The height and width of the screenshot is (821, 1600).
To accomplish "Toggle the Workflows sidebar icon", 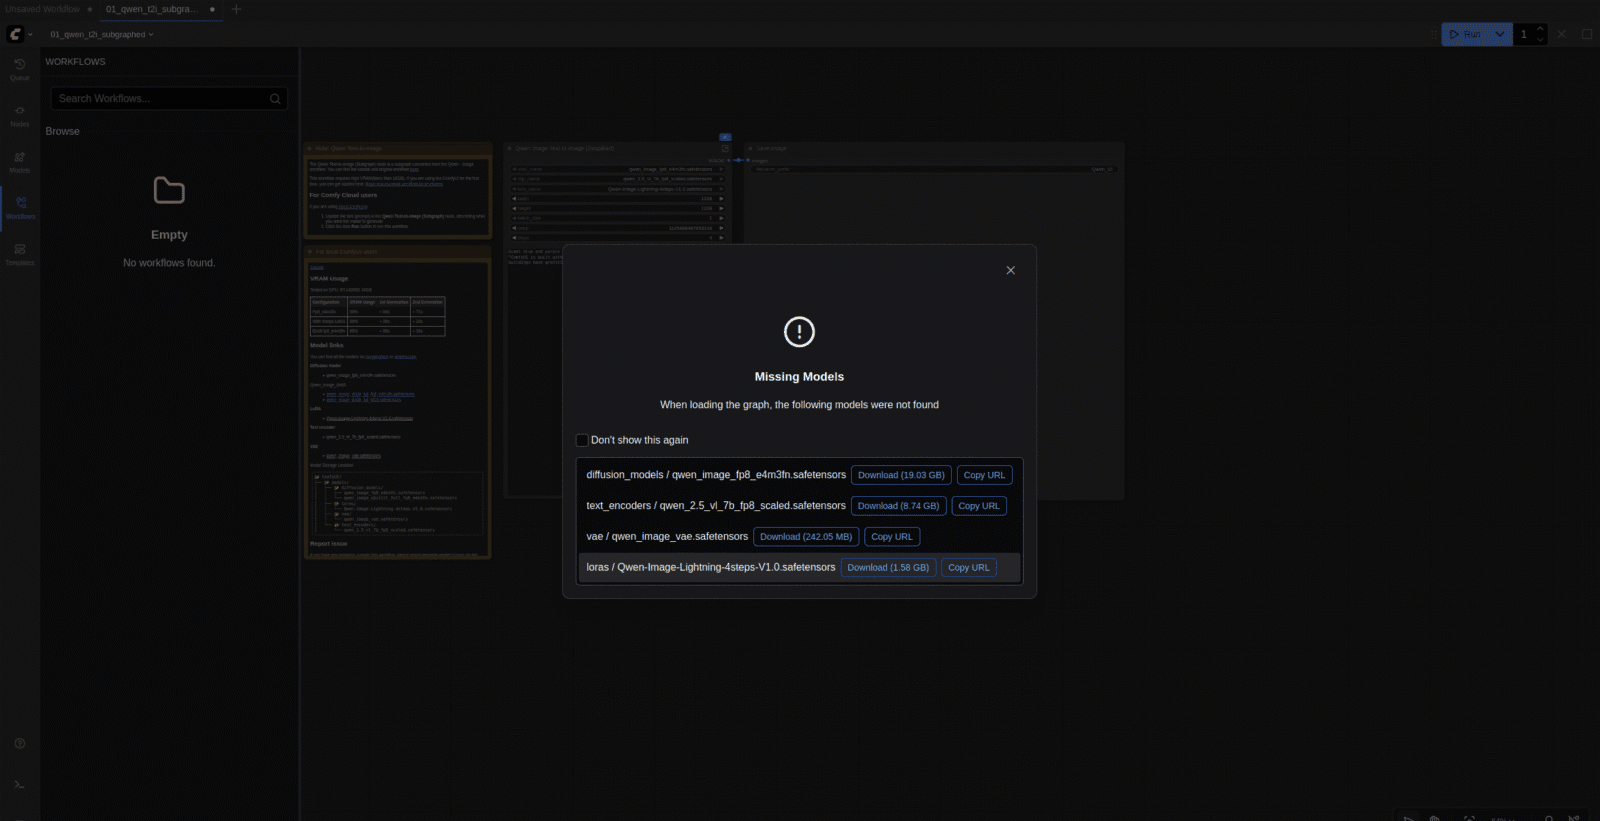I will pos(20,207).
